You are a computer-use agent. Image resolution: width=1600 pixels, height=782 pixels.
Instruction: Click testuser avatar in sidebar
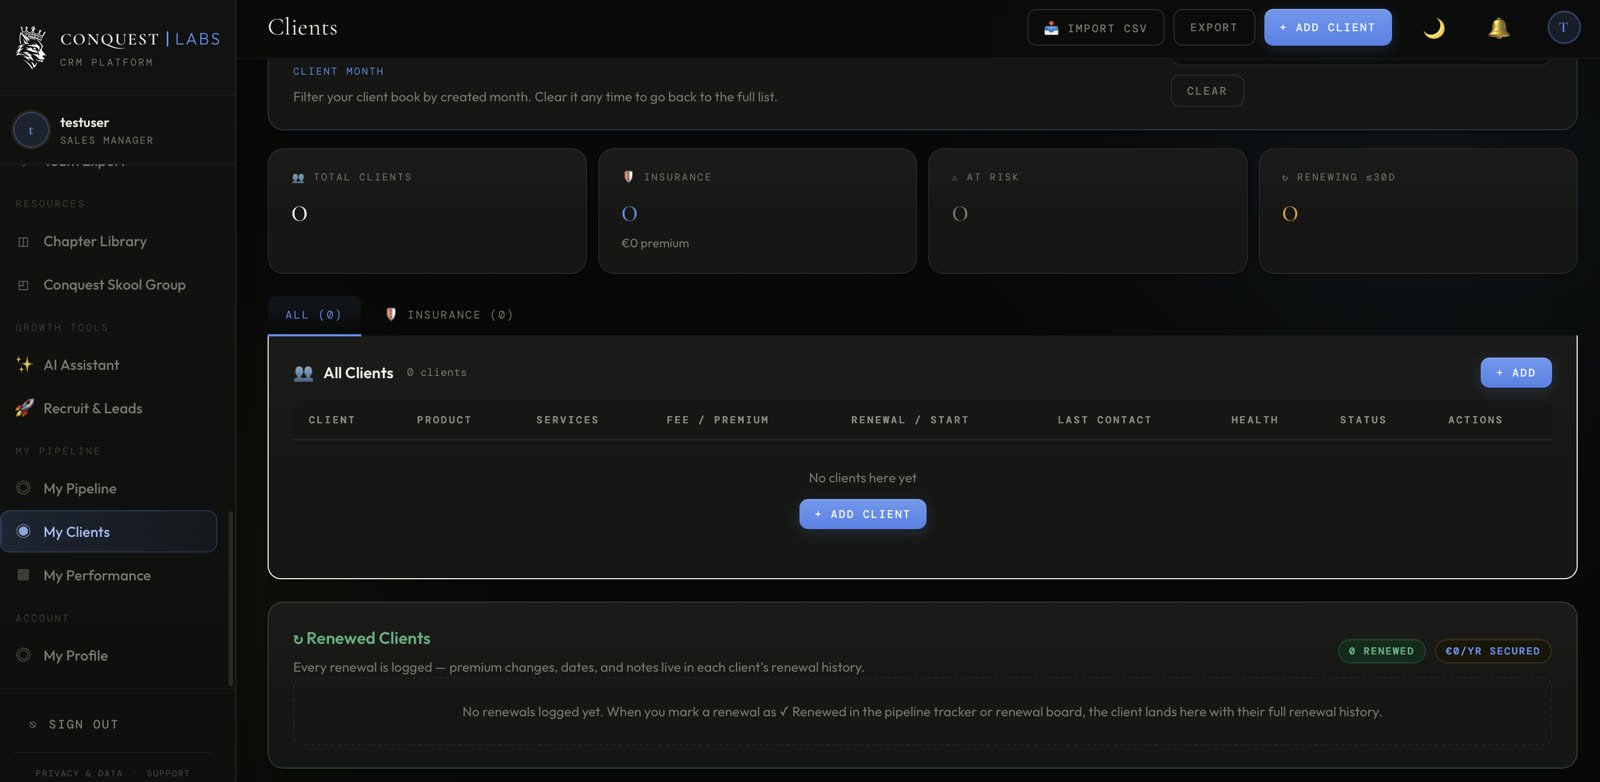31,130
